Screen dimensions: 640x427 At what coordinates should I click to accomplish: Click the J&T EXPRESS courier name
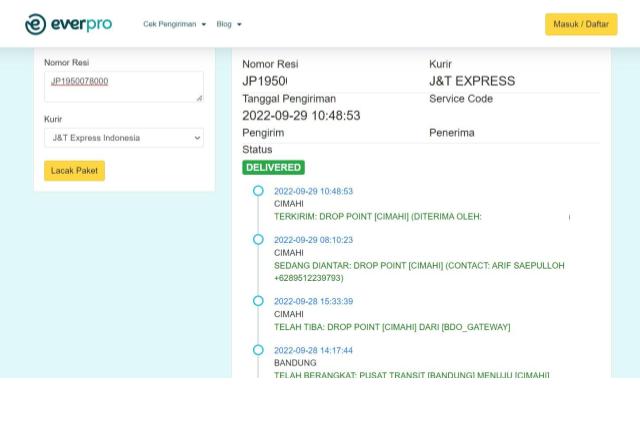click(472, 81)
